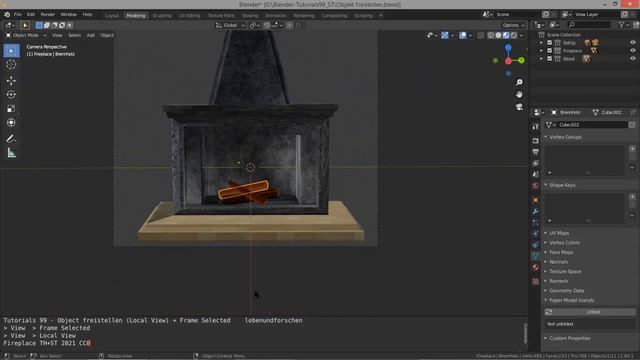Select the Rotate tool
640x360 pixels.
tap(11, 95)
